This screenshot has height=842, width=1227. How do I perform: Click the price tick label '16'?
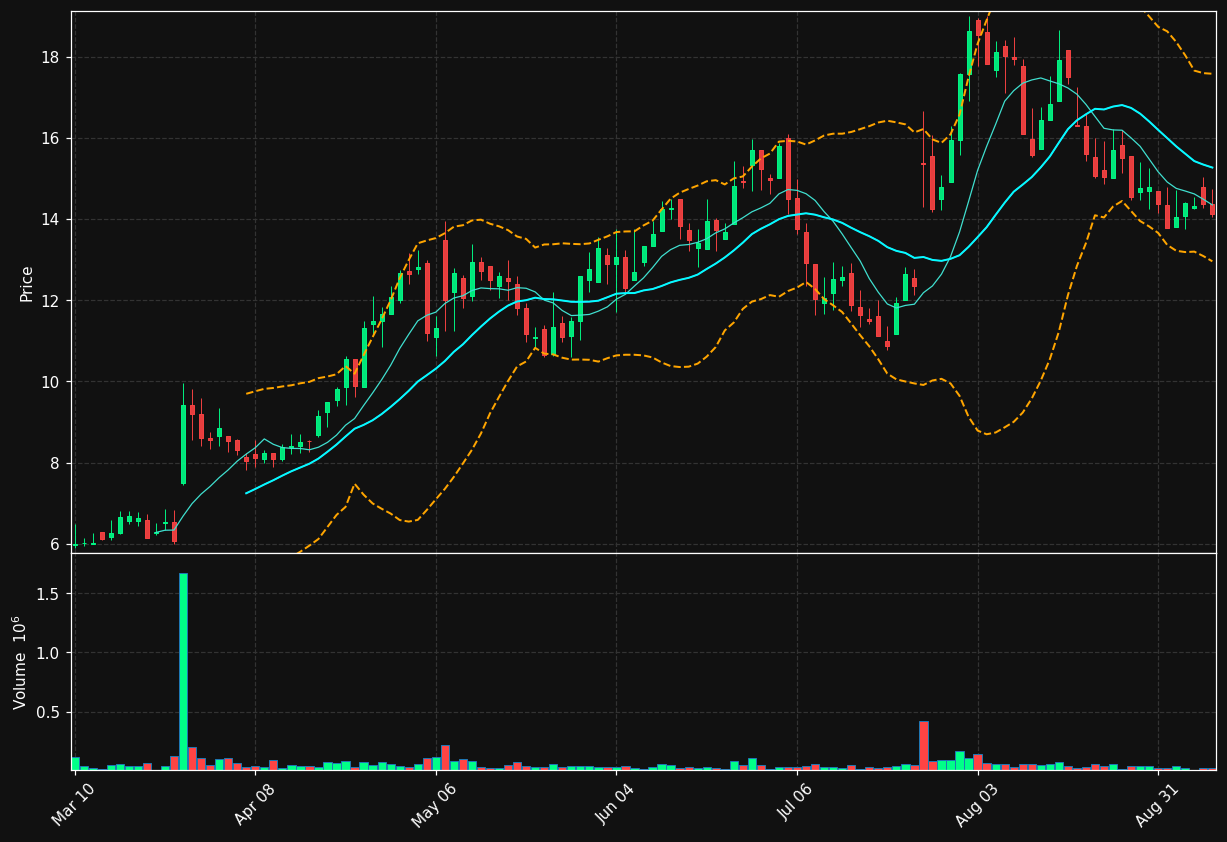[x=51, y=138]
